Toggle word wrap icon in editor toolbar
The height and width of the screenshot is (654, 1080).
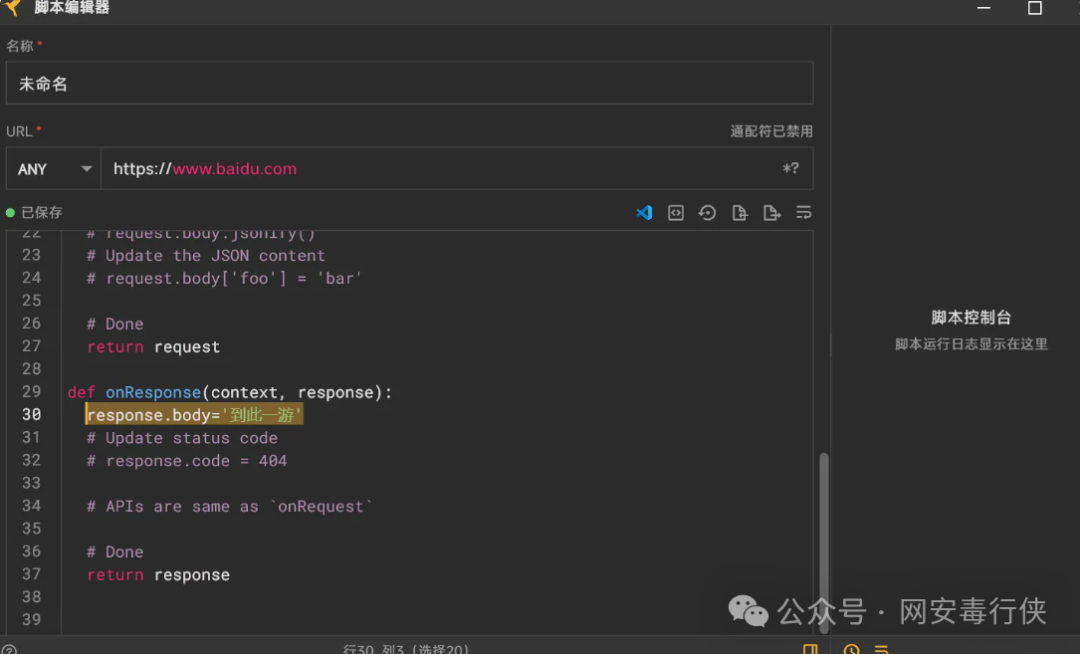(803, 213)
